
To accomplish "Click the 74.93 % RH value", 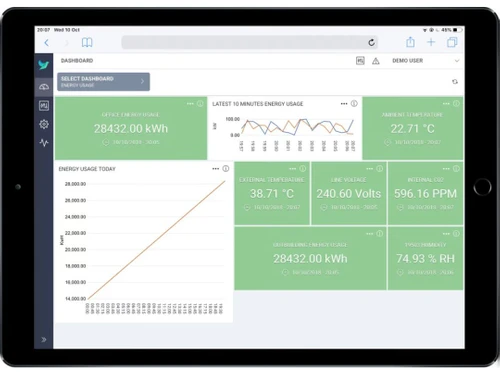I will [425, 259].
